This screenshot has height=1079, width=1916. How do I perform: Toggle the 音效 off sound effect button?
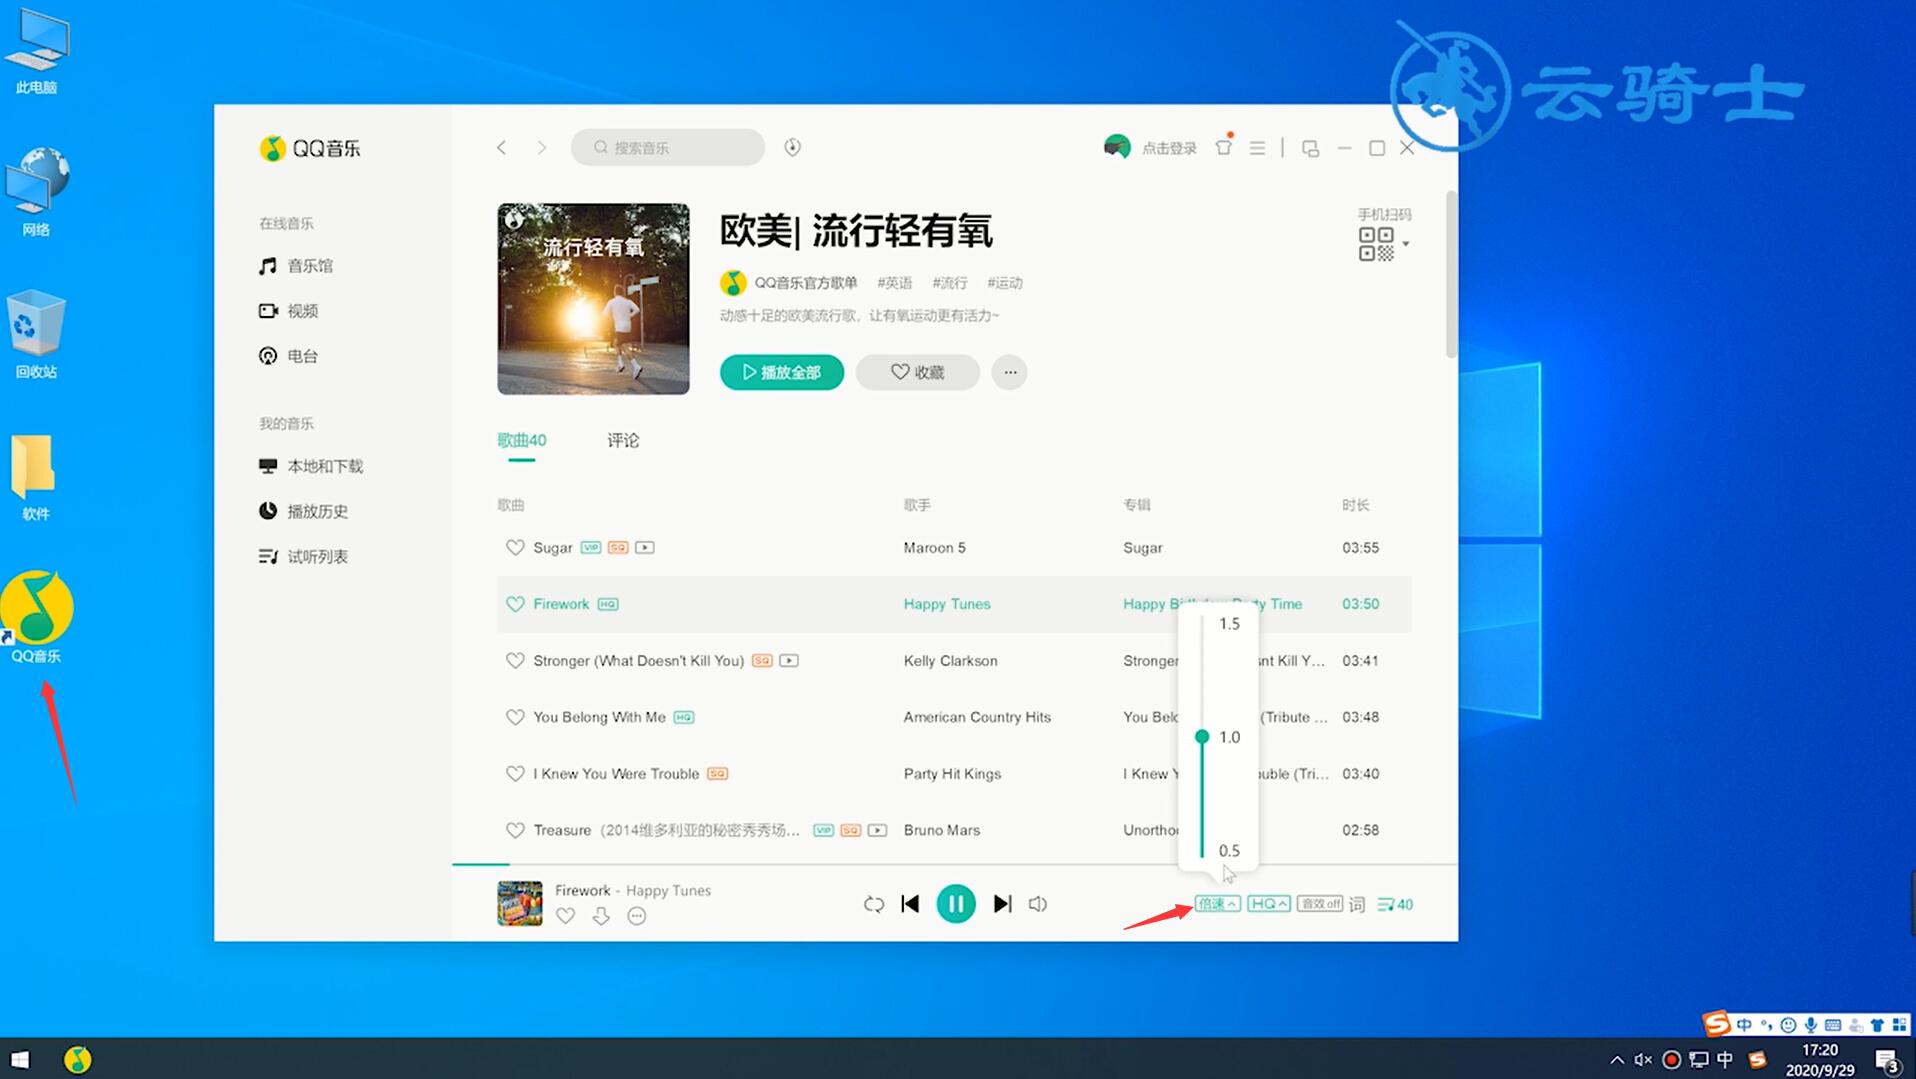[1320, 904]
